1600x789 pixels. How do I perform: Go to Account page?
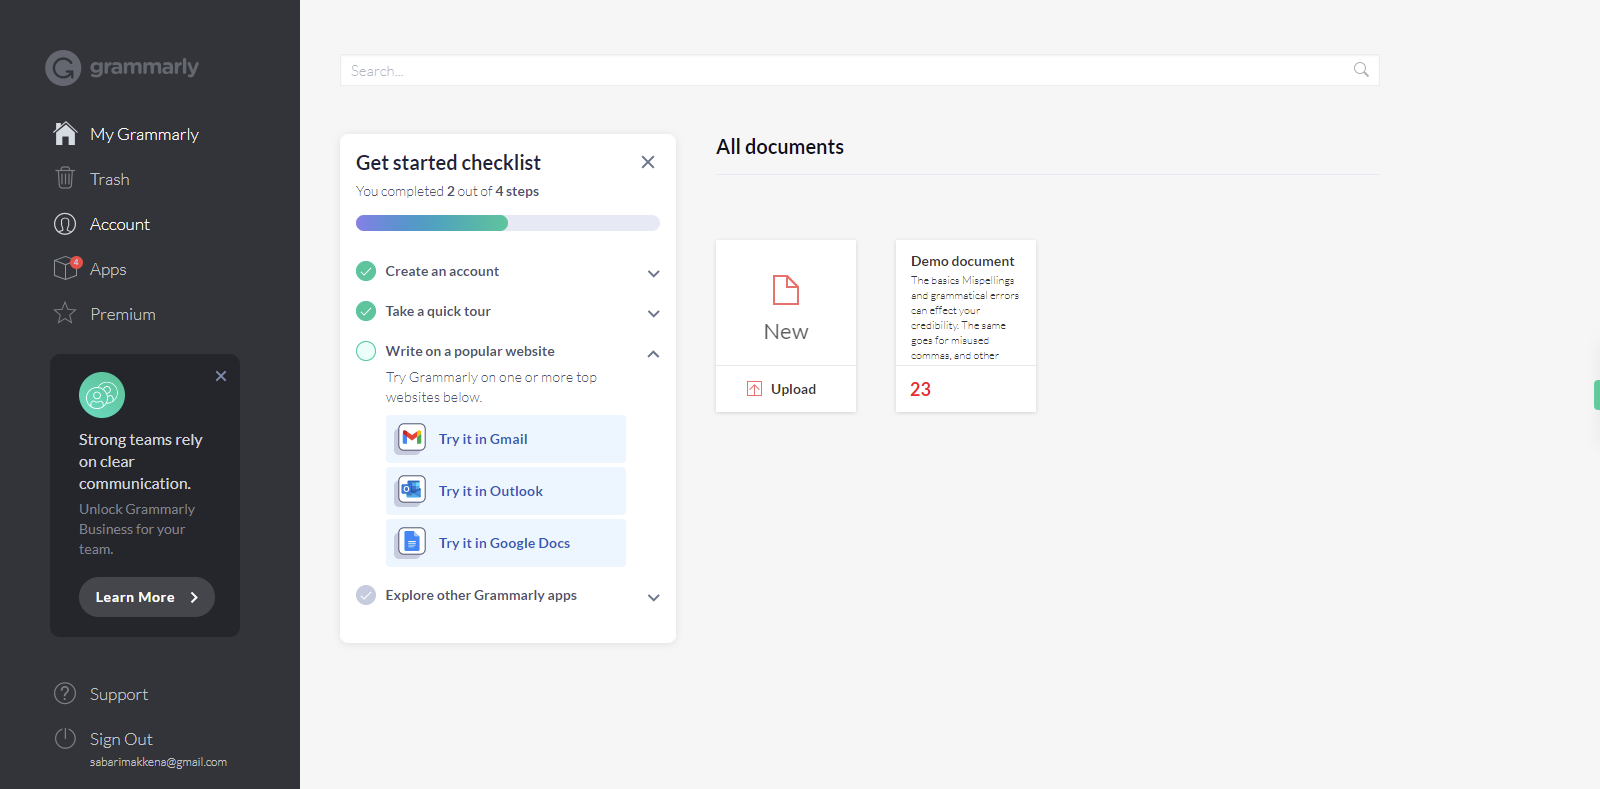pos(120,224)
